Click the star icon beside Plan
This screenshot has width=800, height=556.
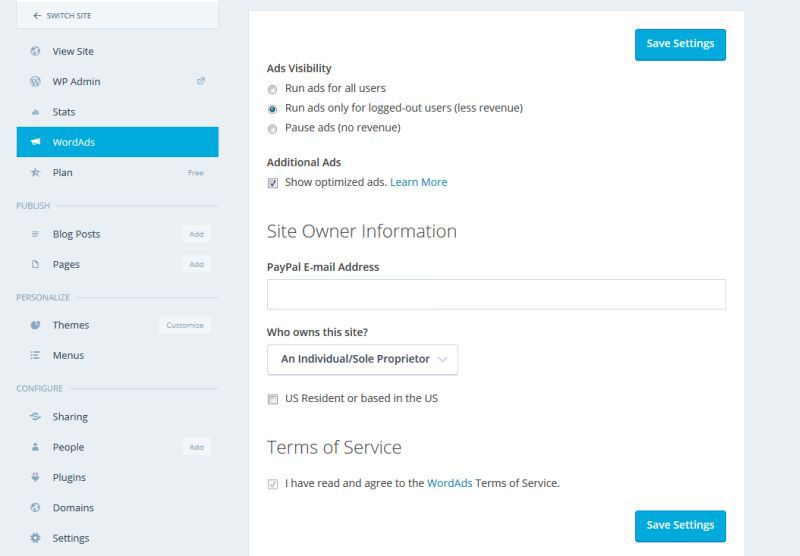coord(35,173)
